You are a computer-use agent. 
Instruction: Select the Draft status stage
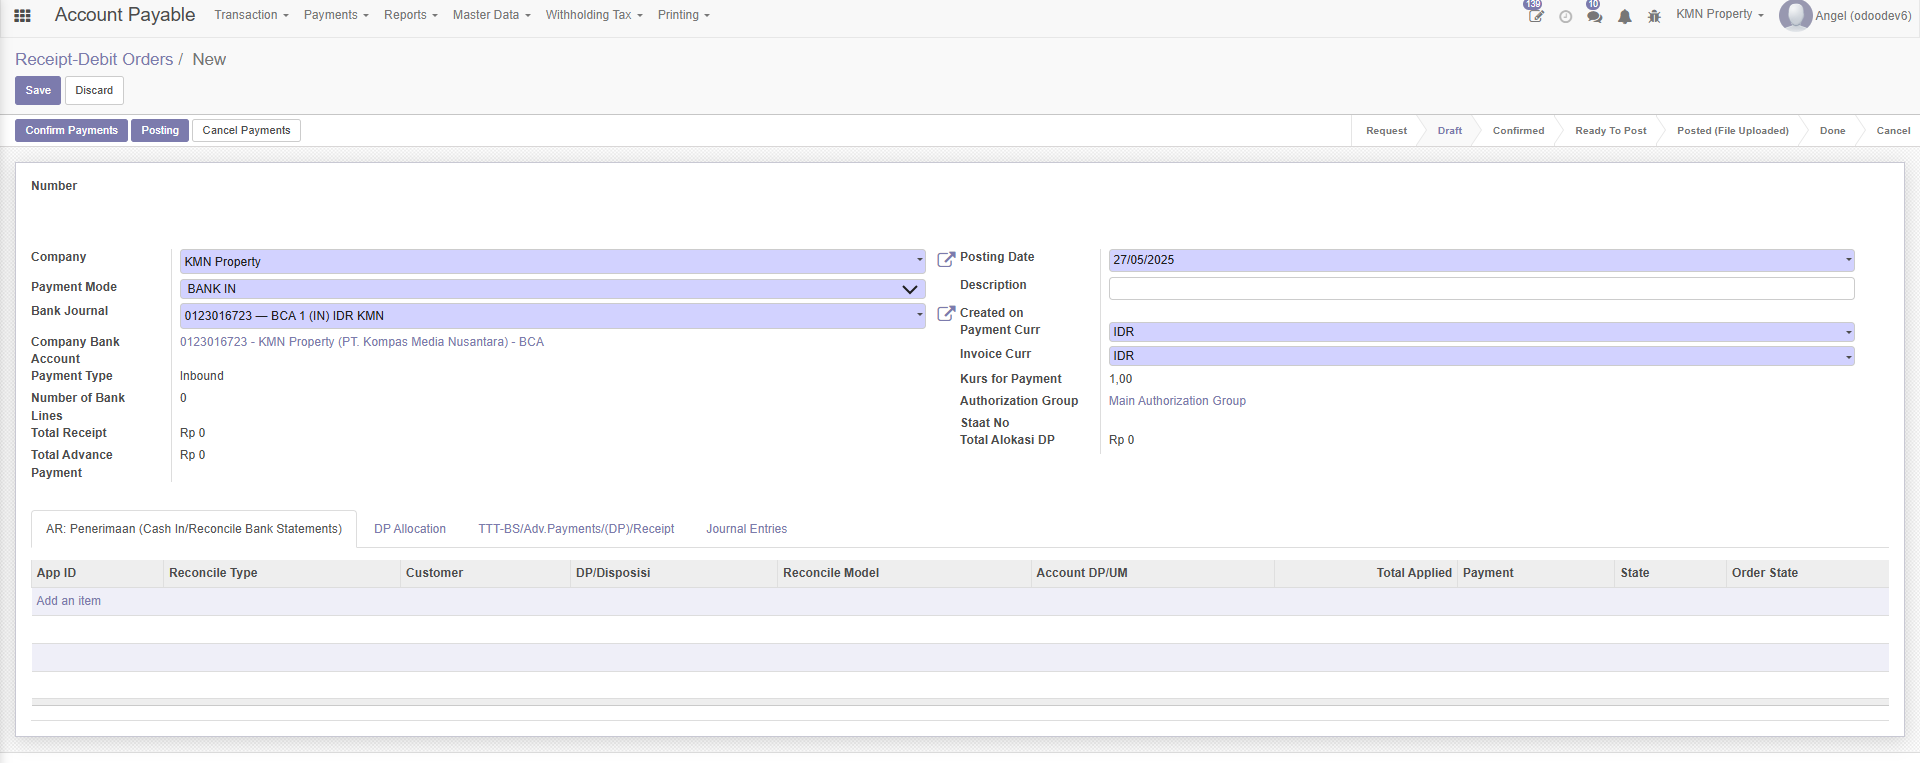coord(1450,131)
